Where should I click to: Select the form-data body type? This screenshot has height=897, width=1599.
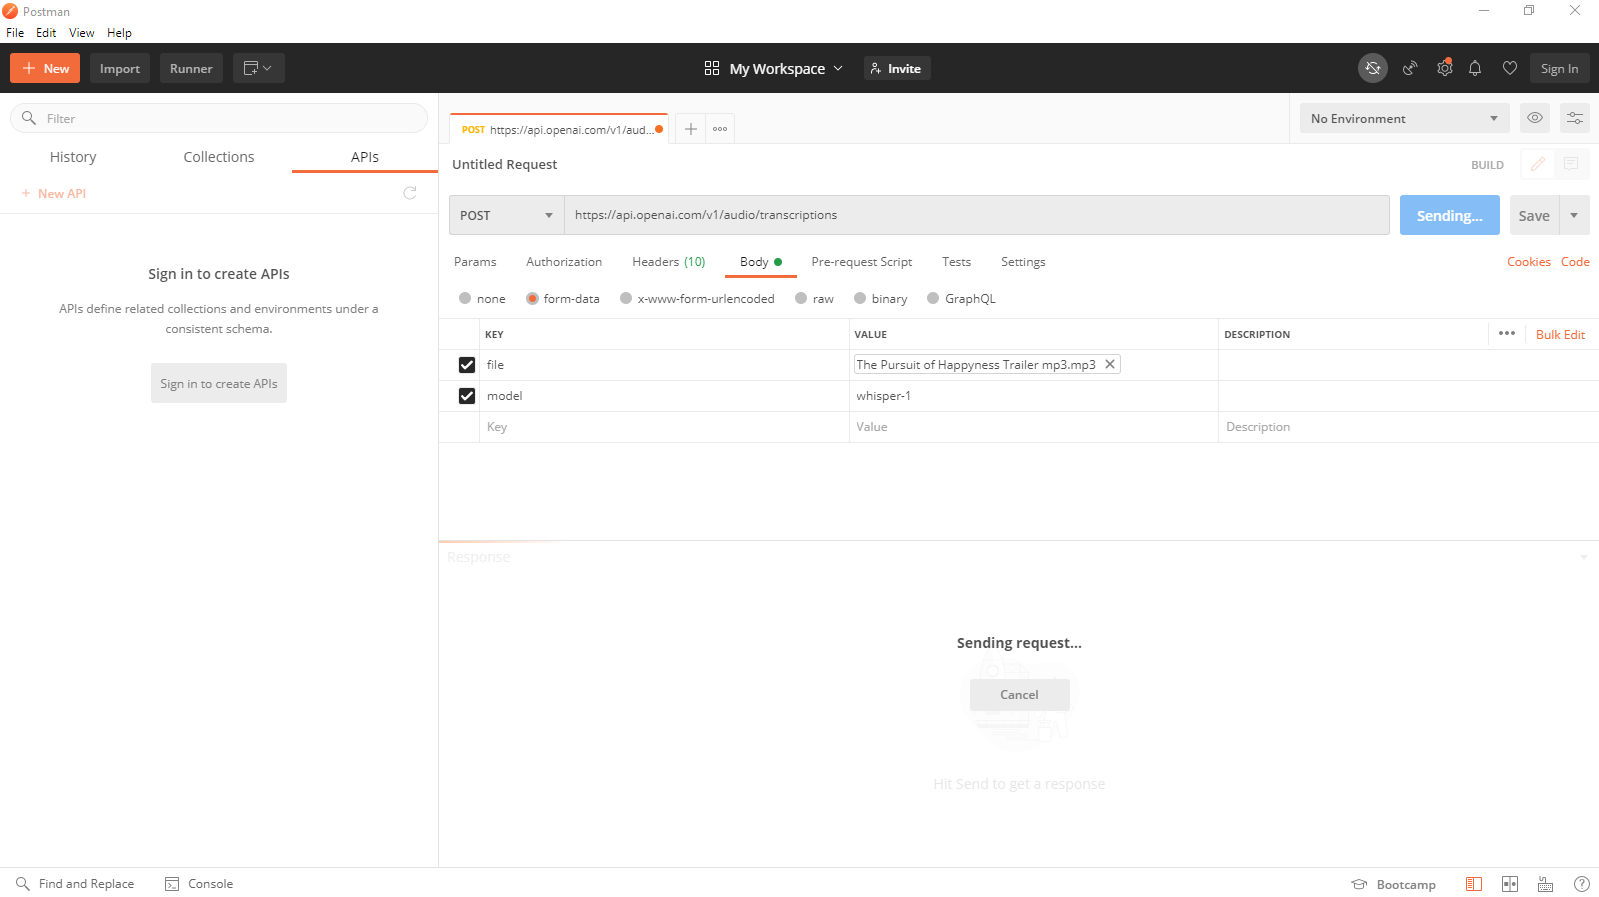(533, 298)
